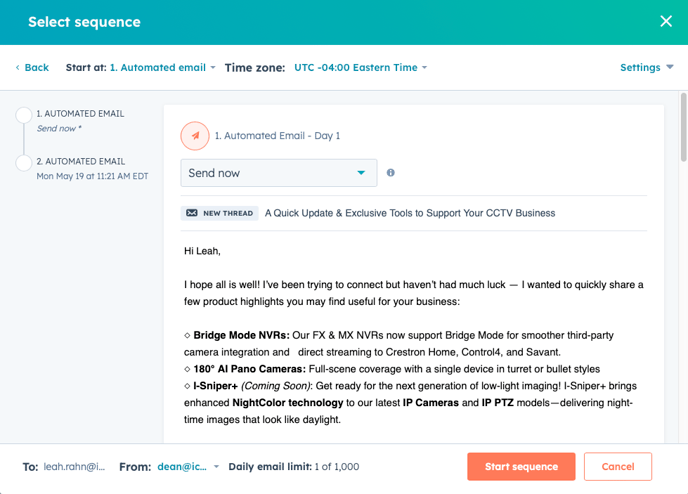Click the paper plane email icon

195,135
